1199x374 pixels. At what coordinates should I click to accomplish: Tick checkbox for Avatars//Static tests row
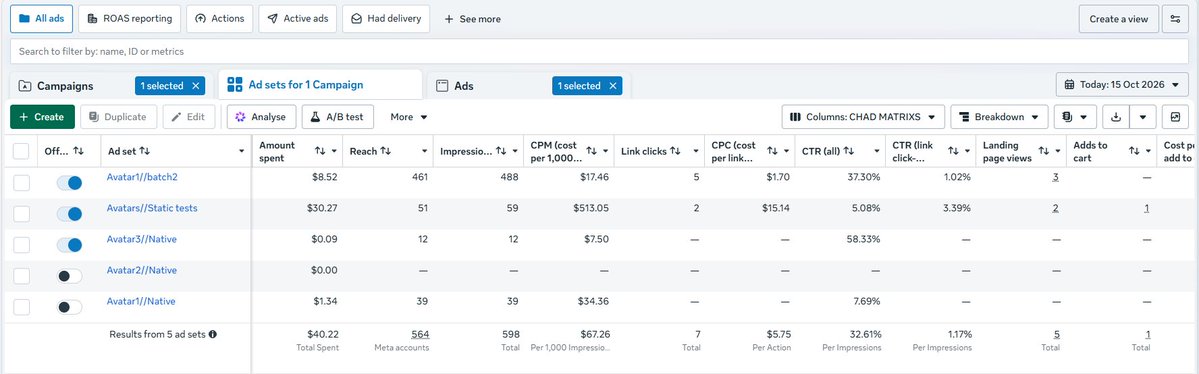21,214
